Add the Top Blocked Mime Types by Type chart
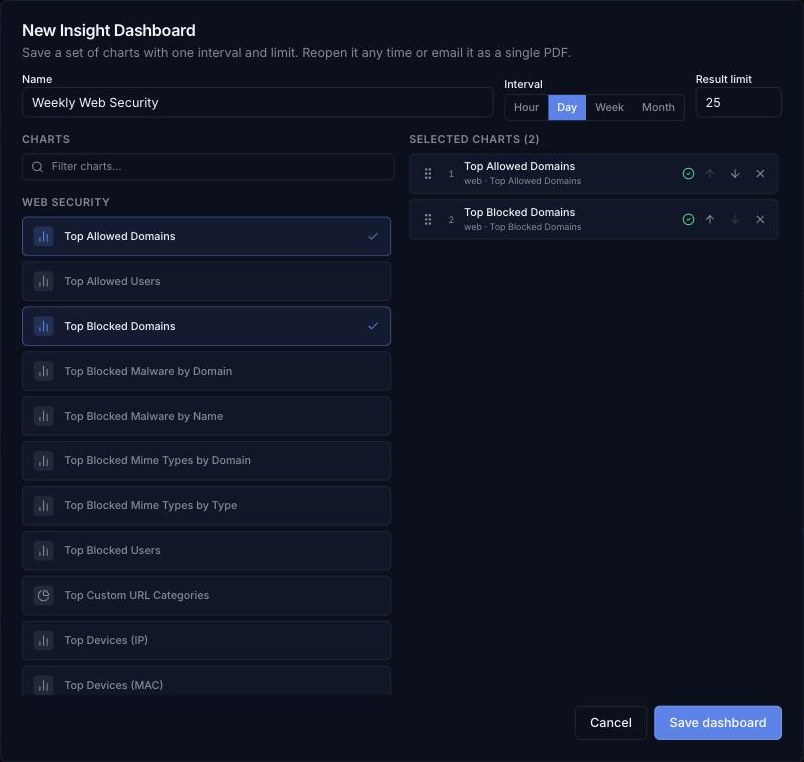804x762 pixels. 206,506
